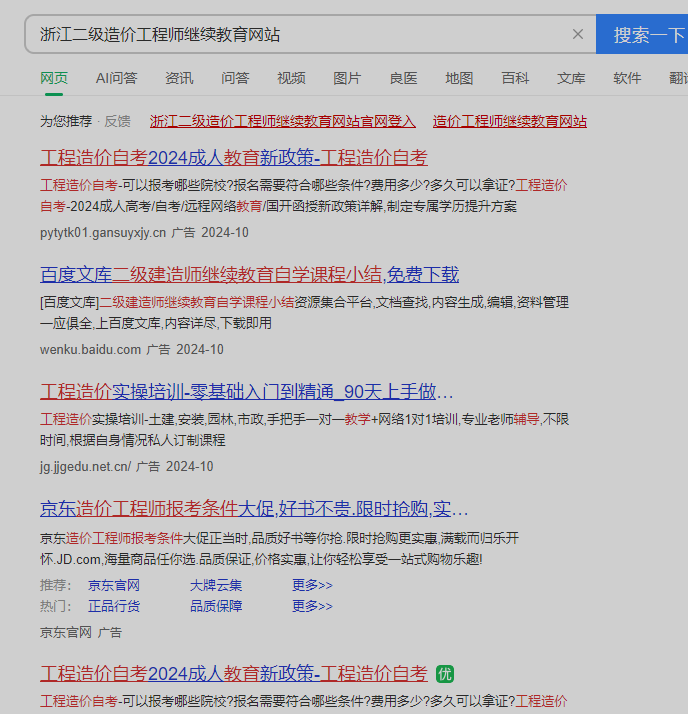Open suggested search 浙江二级造价工程师继续教育网站官网登入
Image resolution: width=688 pixels, height=714 pixels.
282,122
